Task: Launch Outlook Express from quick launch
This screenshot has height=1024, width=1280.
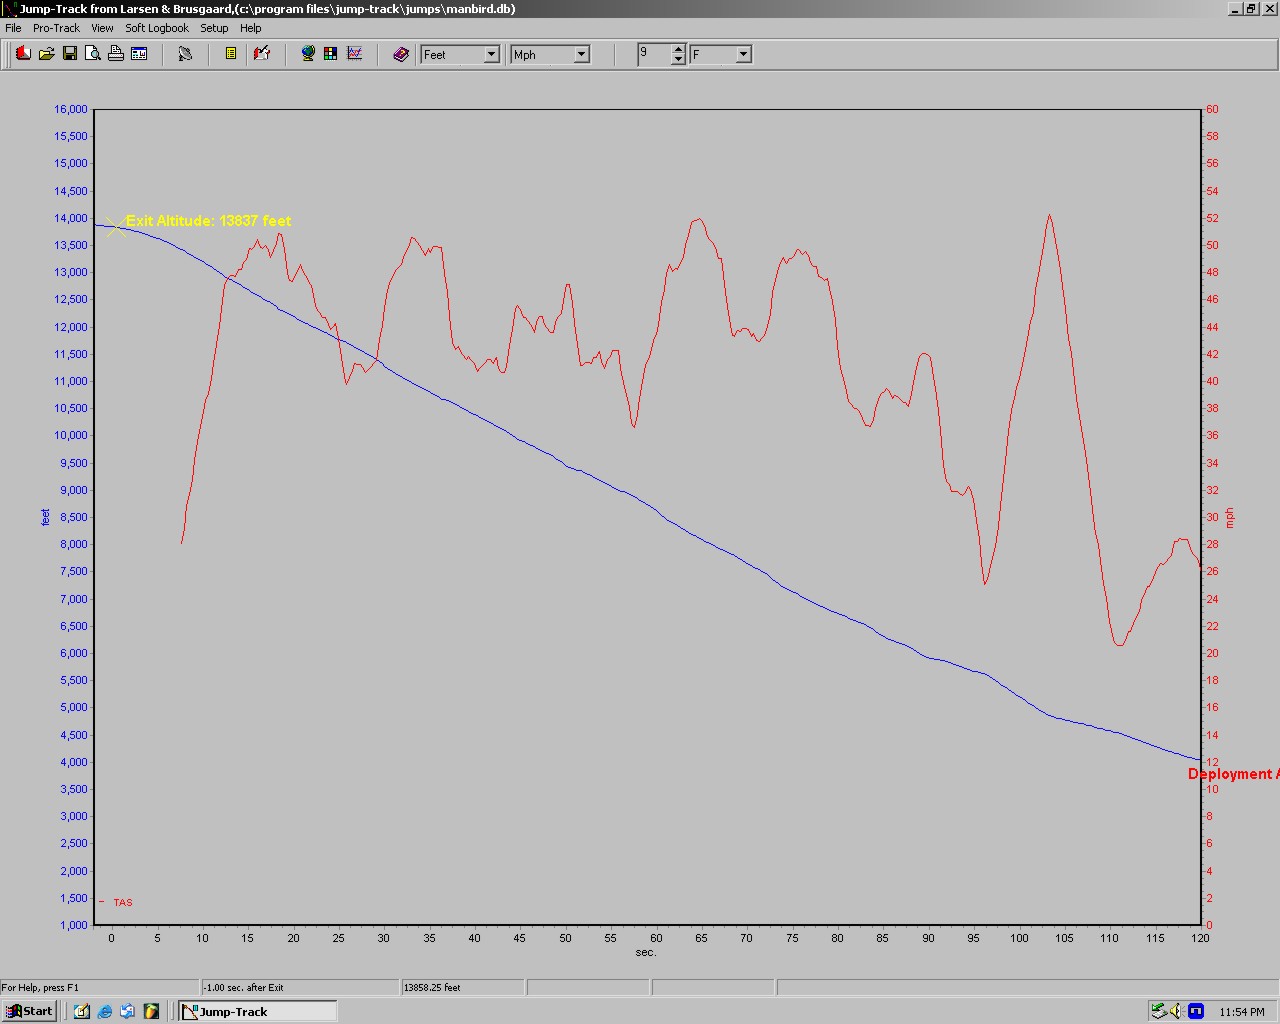Action: pyautogui.click(x=128, y=1011)
